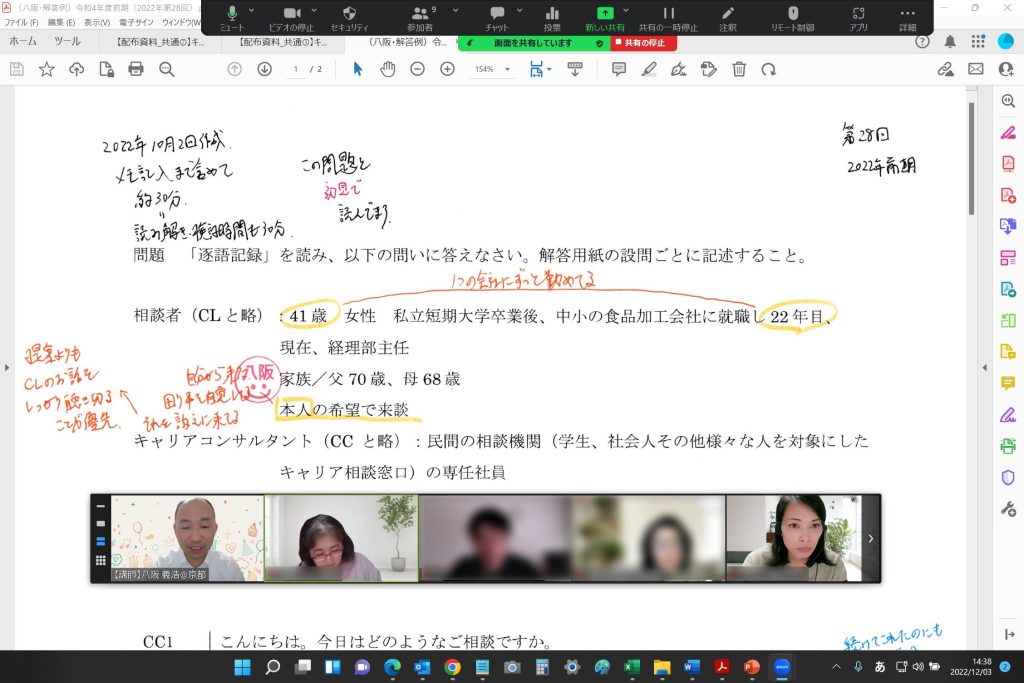
Task: Zoom in with the plus magnifier icon
Action: [x=447, y=69]
